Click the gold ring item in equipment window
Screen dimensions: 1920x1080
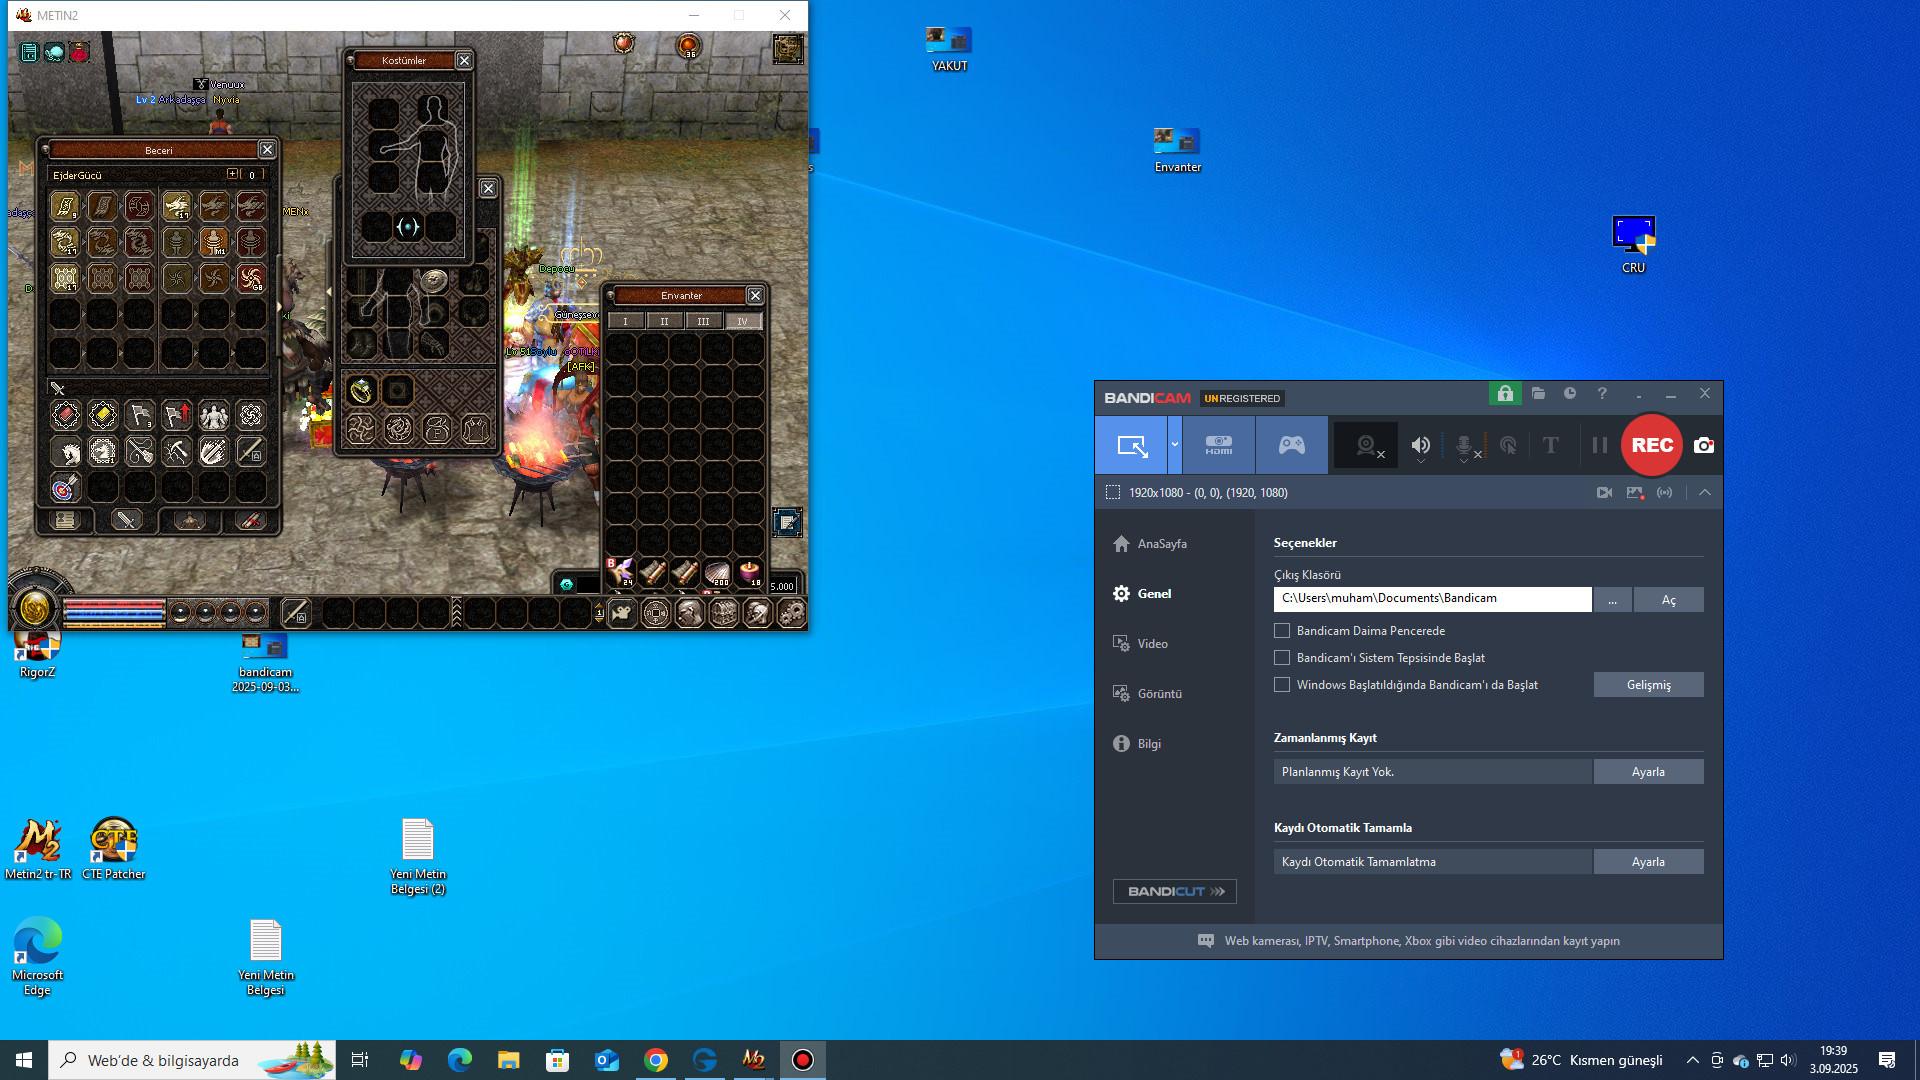(x=361, y=390)
